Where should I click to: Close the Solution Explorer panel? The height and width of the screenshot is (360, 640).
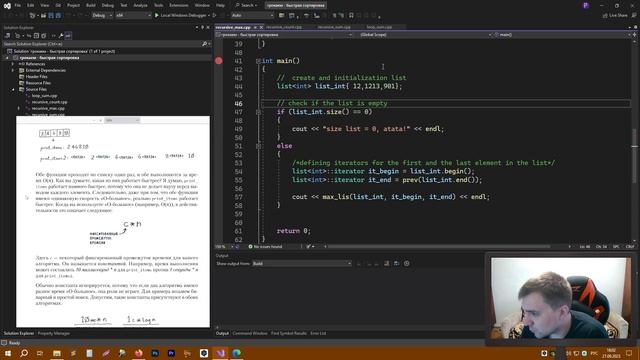[x=208, y=27]
